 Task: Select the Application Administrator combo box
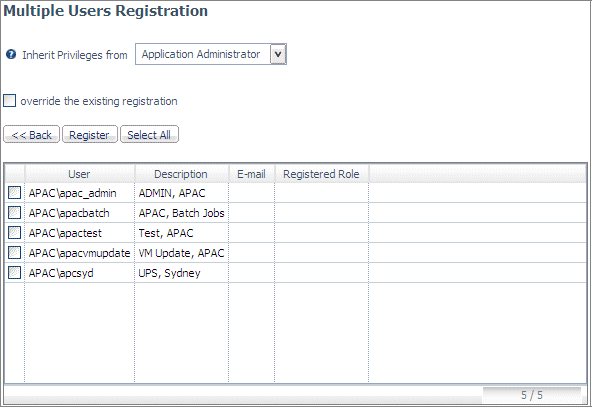211,54
